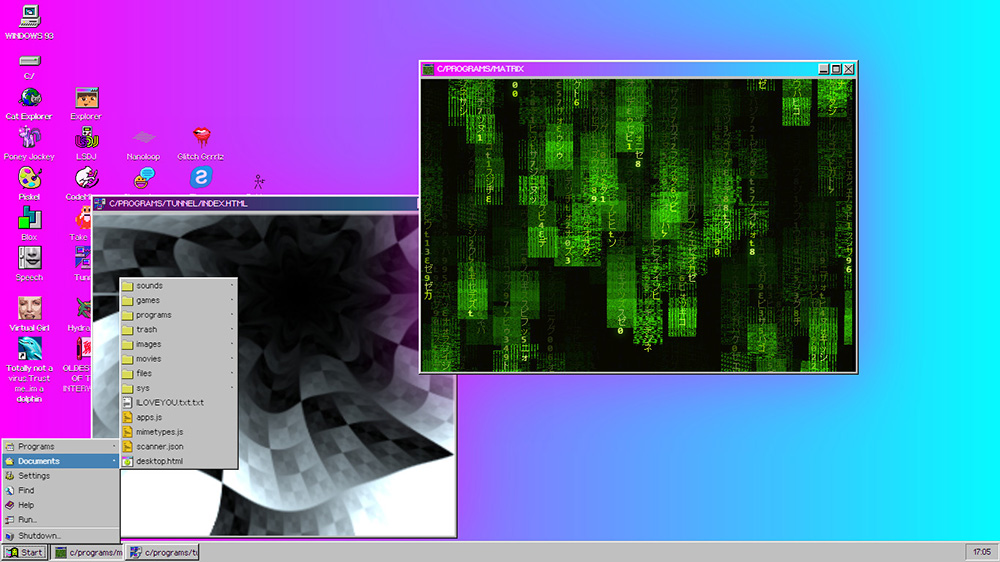Launch Cat Explorer from desktop
1000x562 pixels.
pyautogui.click(x=29, y=104)
